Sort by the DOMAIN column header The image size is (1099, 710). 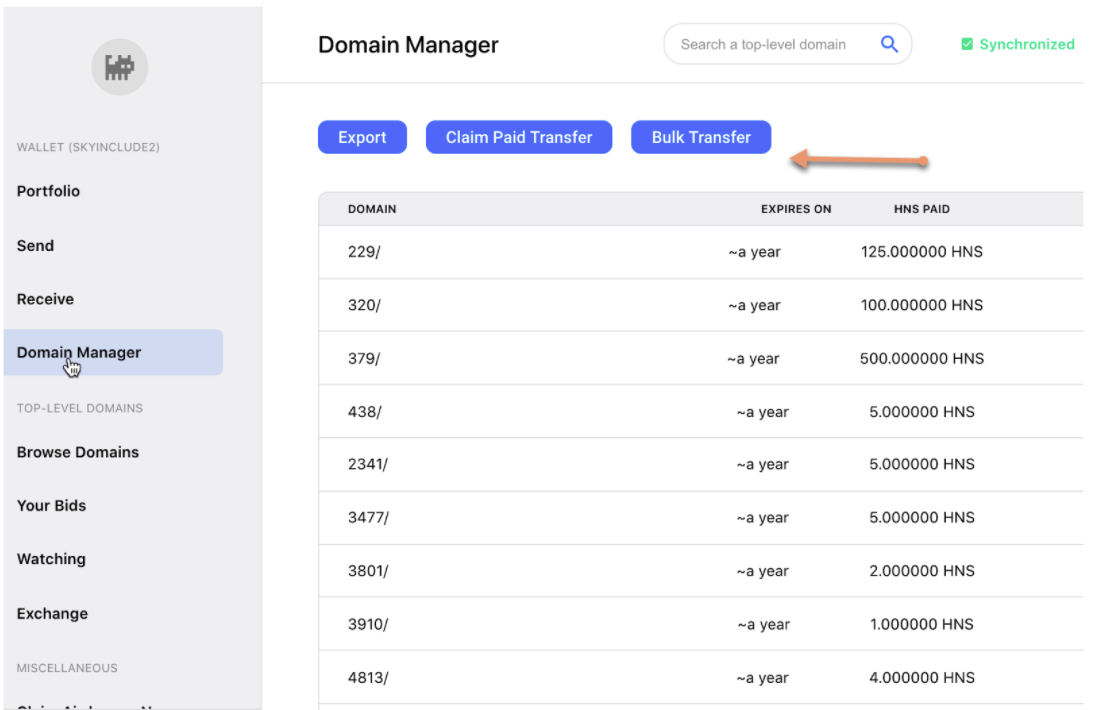point(372,209)
